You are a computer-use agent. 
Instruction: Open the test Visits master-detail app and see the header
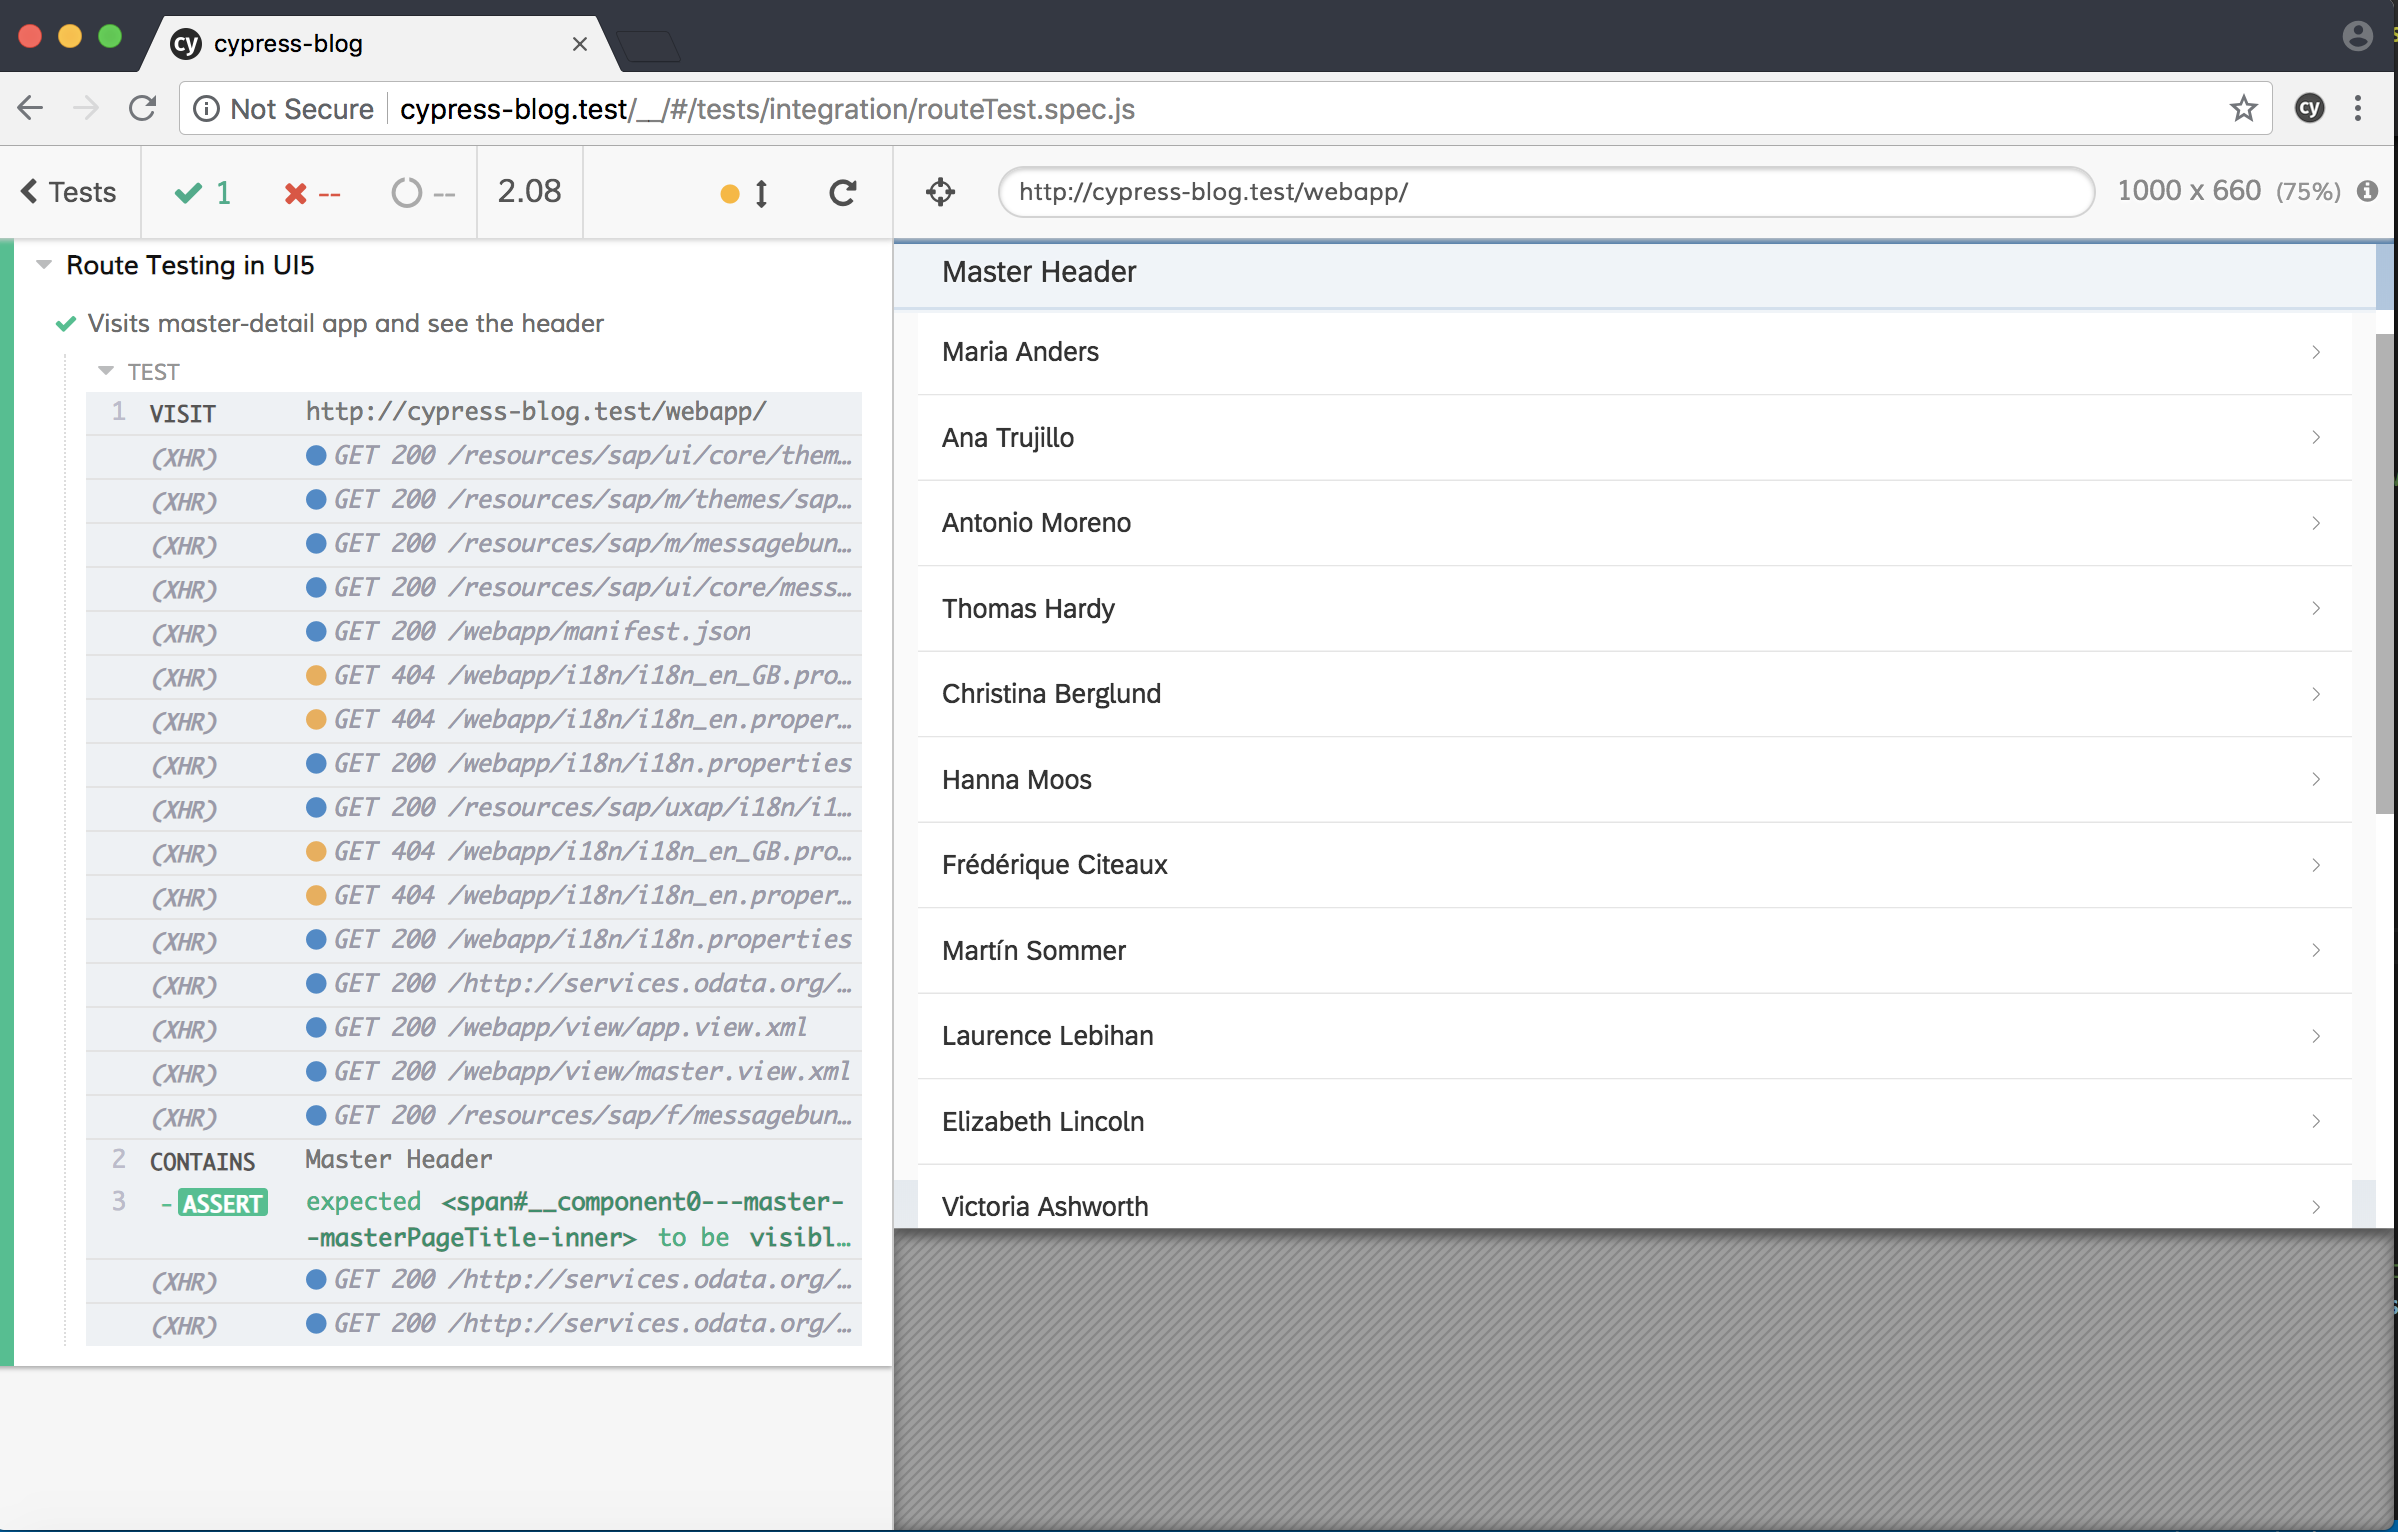(345, 323)
